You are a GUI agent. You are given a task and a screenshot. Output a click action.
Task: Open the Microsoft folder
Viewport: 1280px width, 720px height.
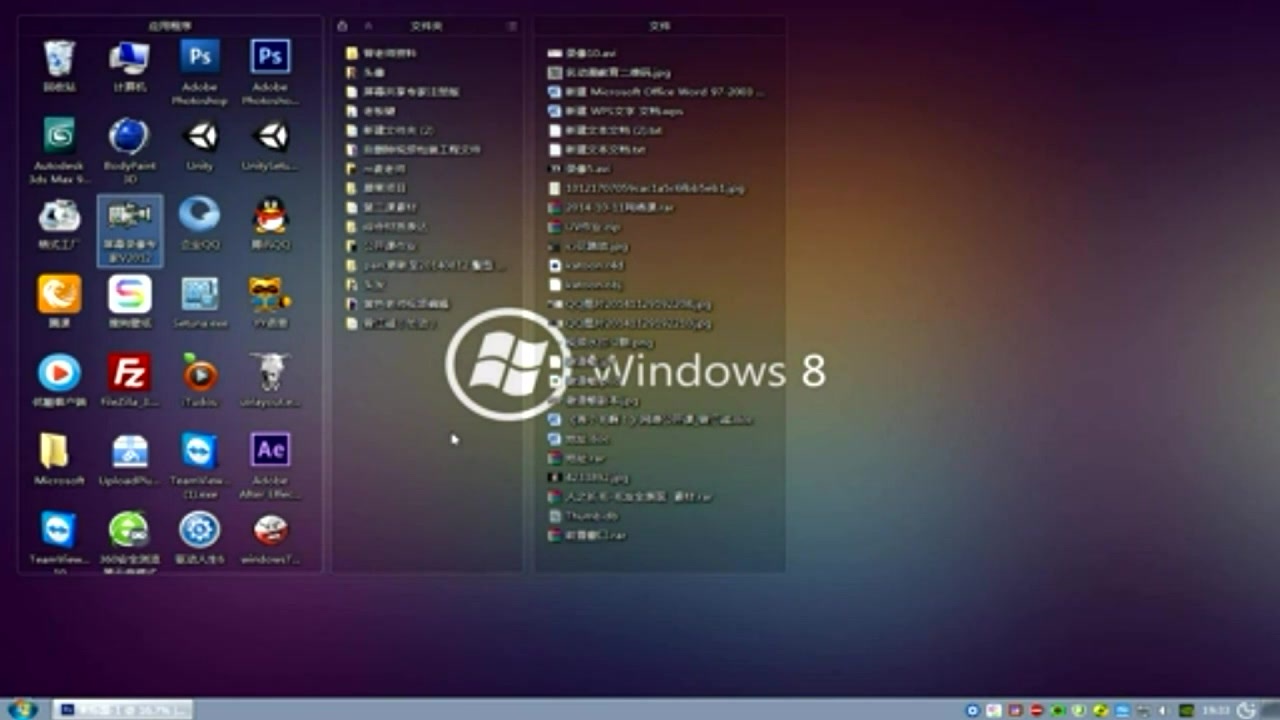[59, 459]
